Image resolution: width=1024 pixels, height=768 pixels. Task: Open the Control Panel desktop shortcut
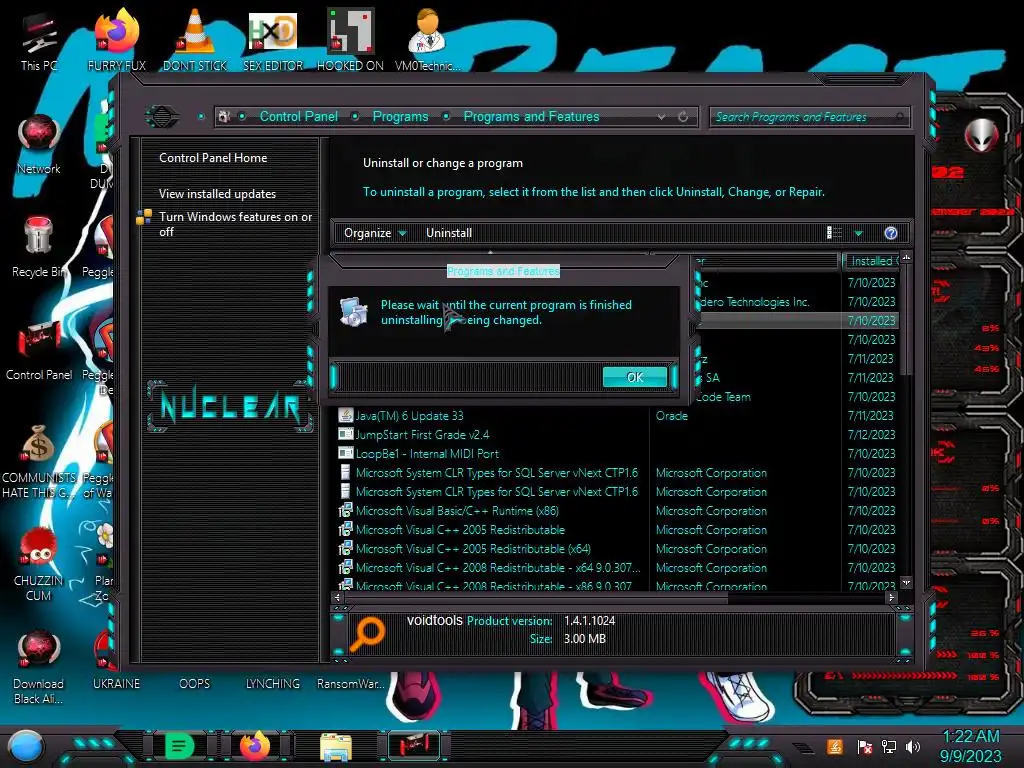click(39, 350)
